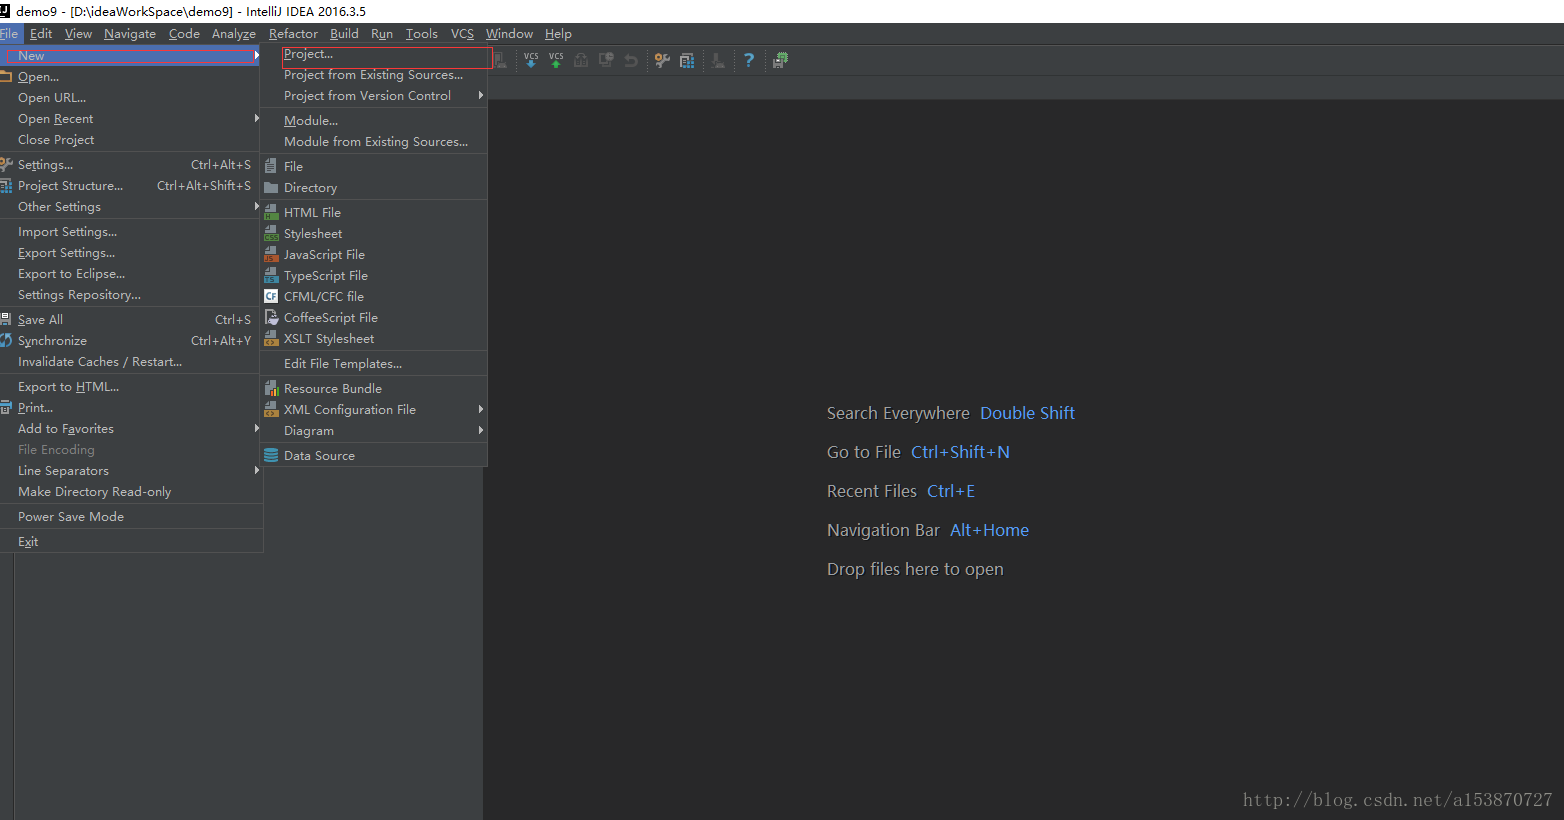
Task: Select Open... in the File menu
Action: 131,77
